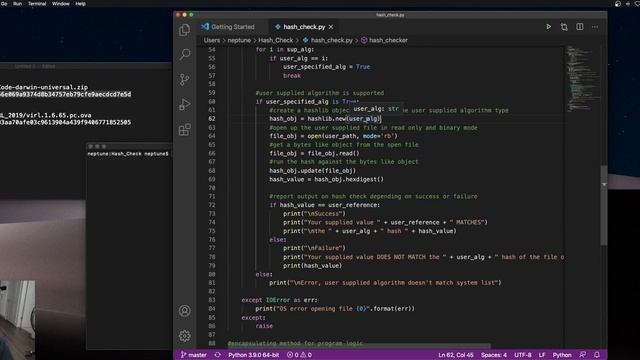Open the Source Control view
This screenshot has width=640, height=360.
[x=184, y=79]
